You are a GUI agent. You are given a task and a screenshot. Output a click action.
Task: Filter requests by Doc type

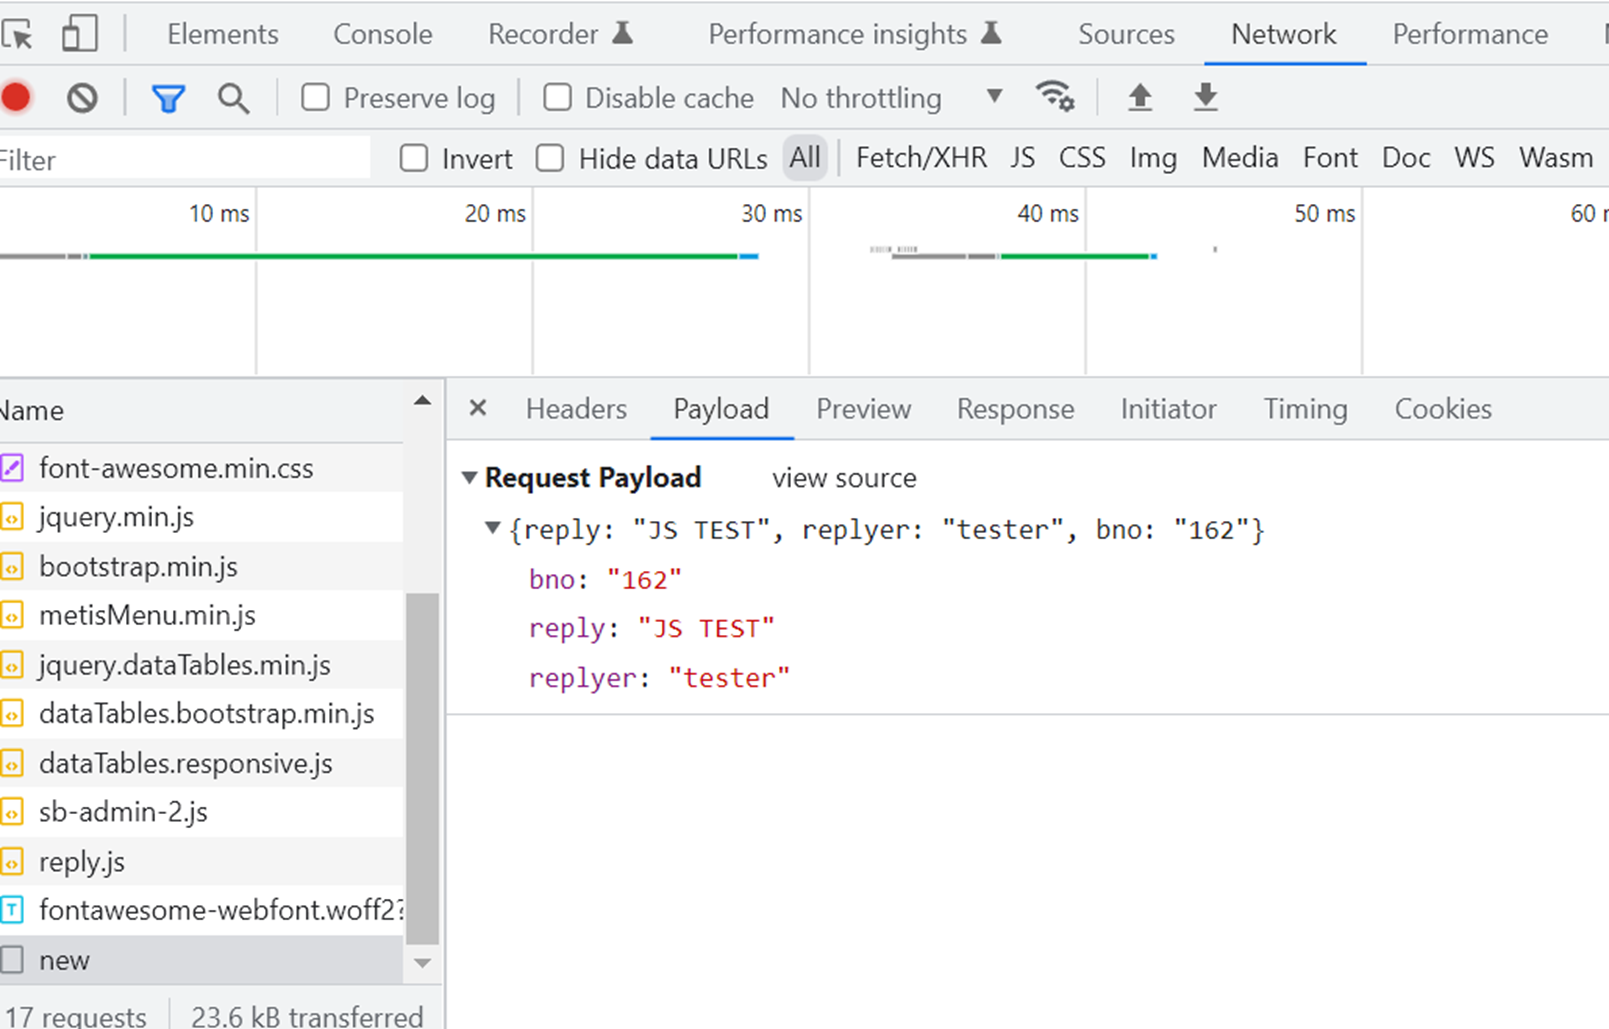(x=1406, y=158)
